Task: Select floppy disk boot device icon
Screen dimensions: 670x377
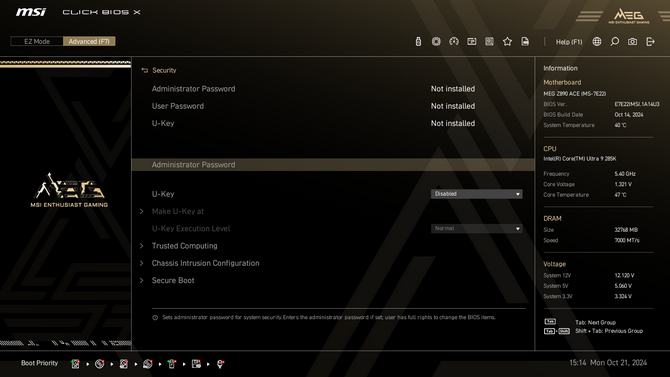Action: [196, 364]
